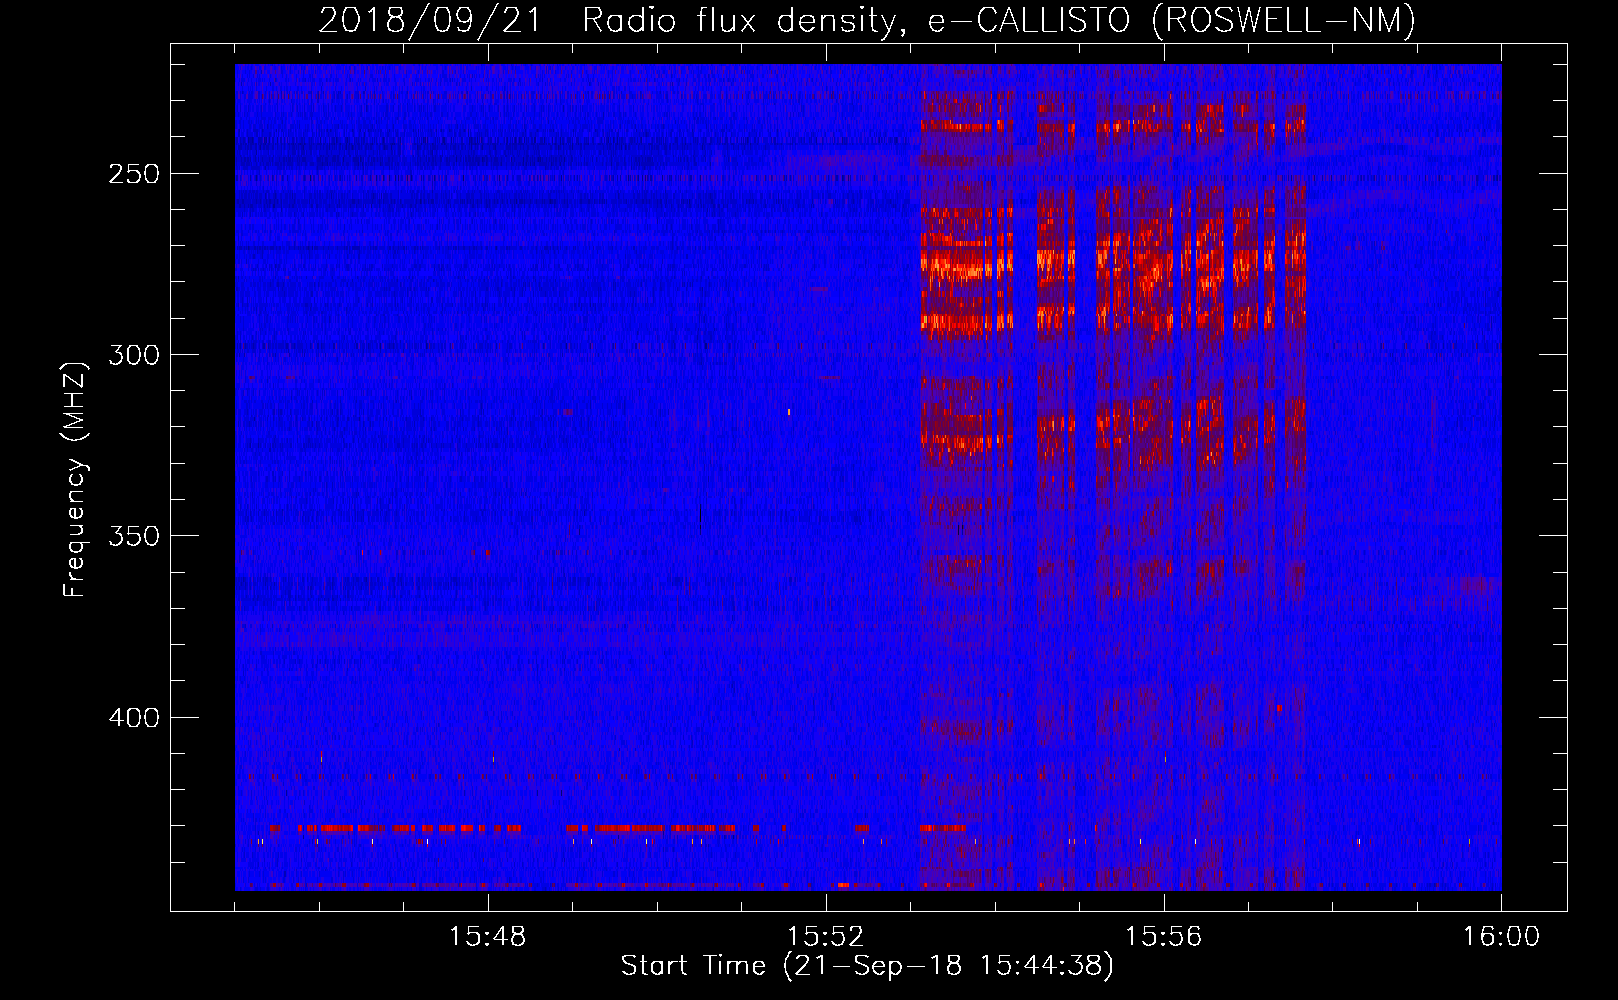Screen dimensions: 1618x1000
Task: Click the 16:00 time tick label
Action: point(1501,937)
